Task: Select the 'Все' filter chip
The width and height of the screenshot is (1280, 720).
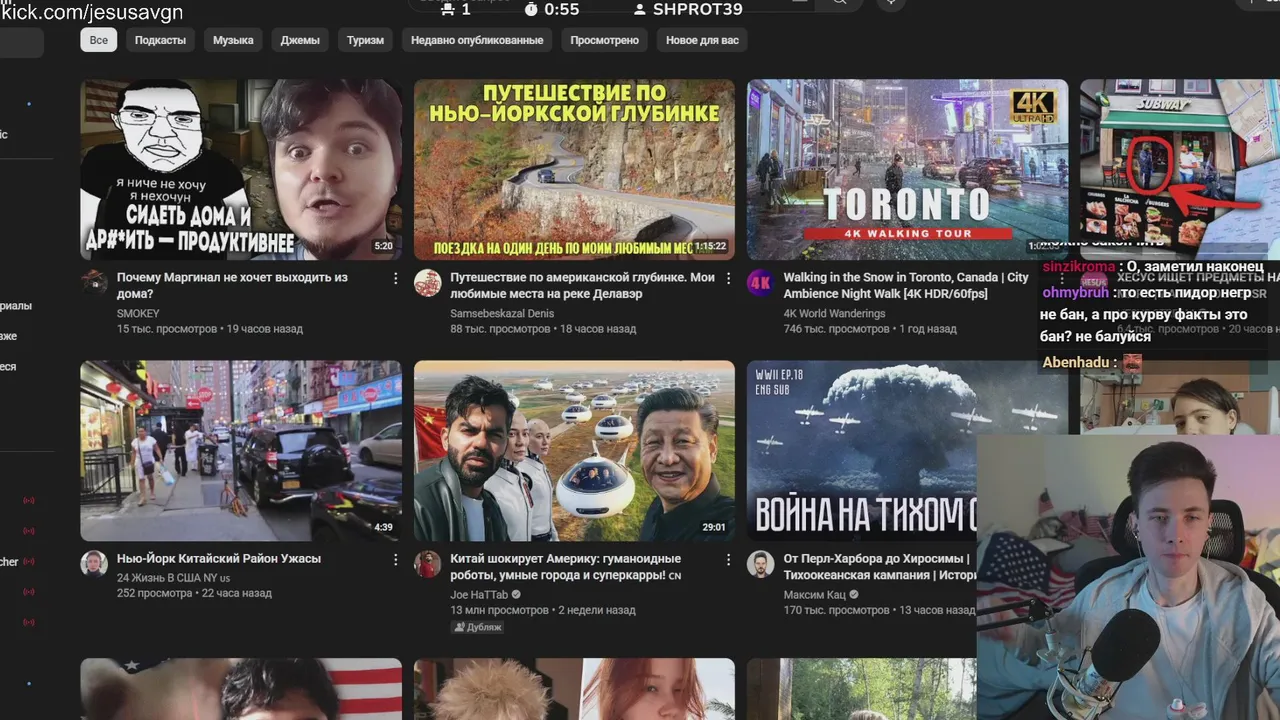Action: point(99,40)
